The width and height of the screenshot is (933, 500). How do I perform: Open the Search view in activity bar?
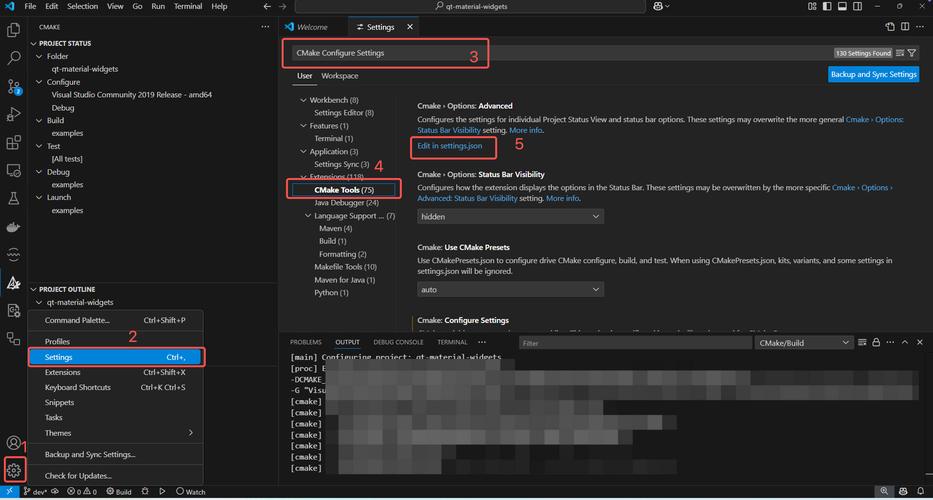click(13, 58)
